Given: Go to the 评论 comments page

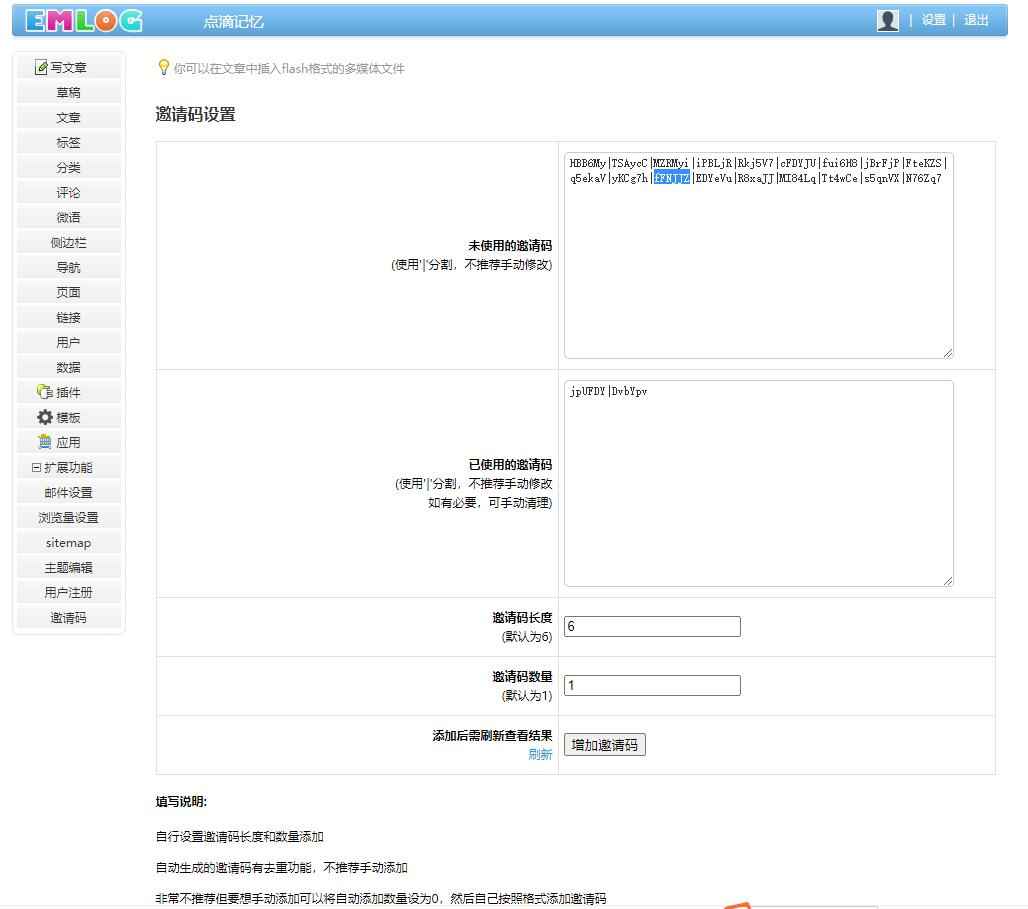Looking at the screenshot, I should point(68,192).
